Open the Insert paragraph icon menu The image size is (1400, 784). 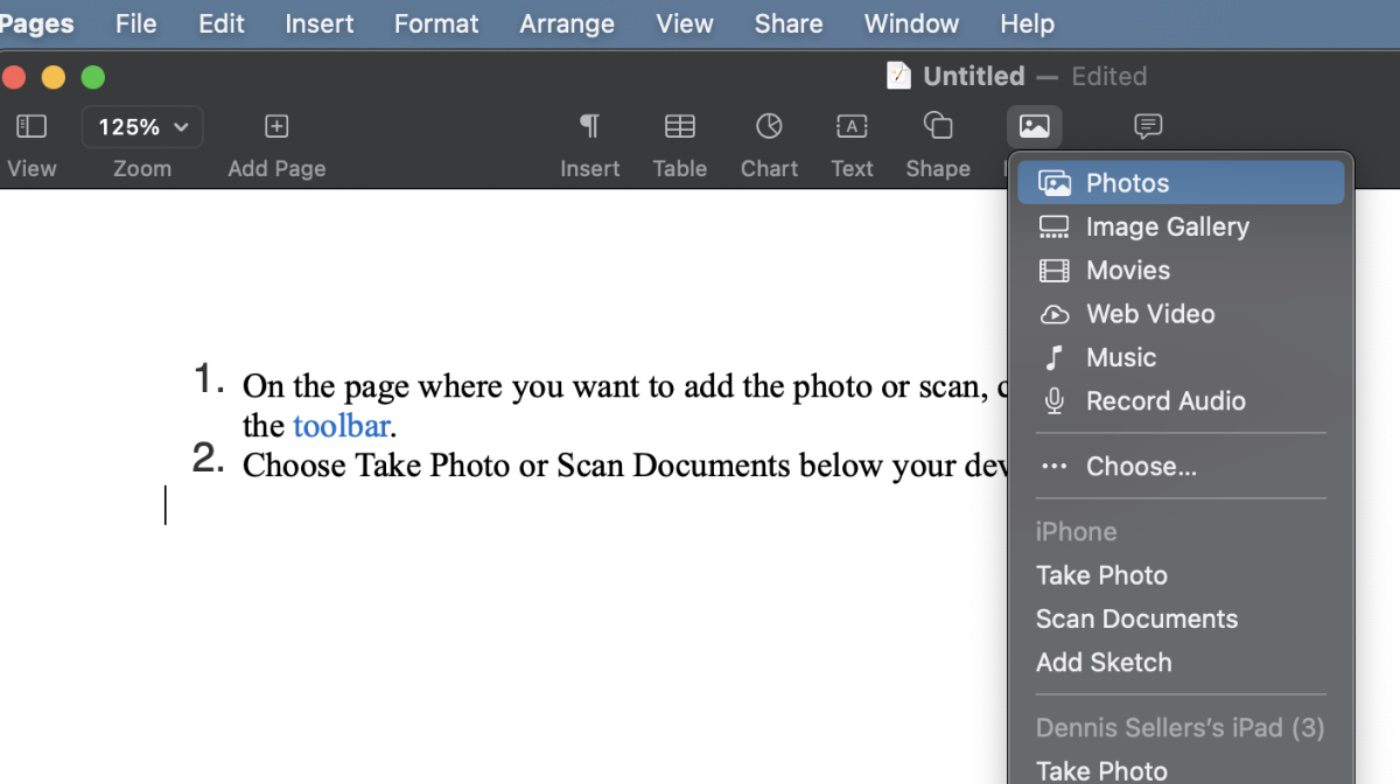tap(589, 127)
